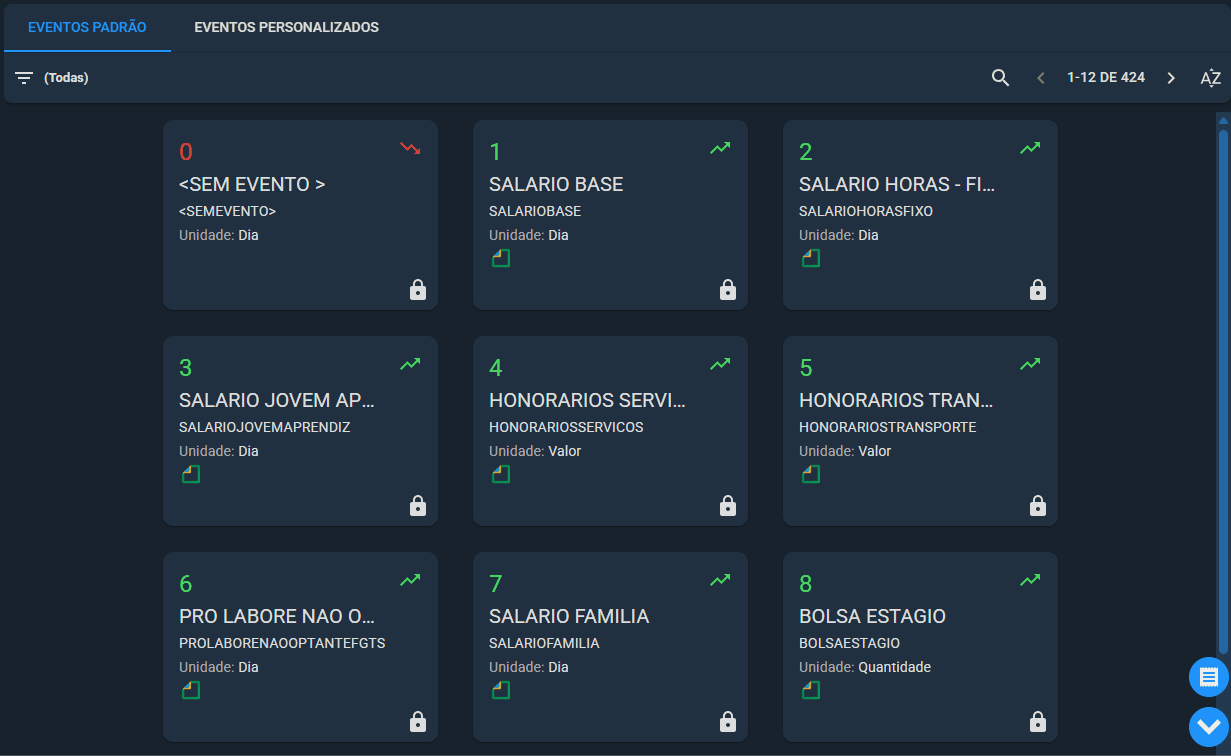Click the green trend icon on SALARIO FAMILIA
The height and width of the screenshot is (756, 1231).
[720, 580]
